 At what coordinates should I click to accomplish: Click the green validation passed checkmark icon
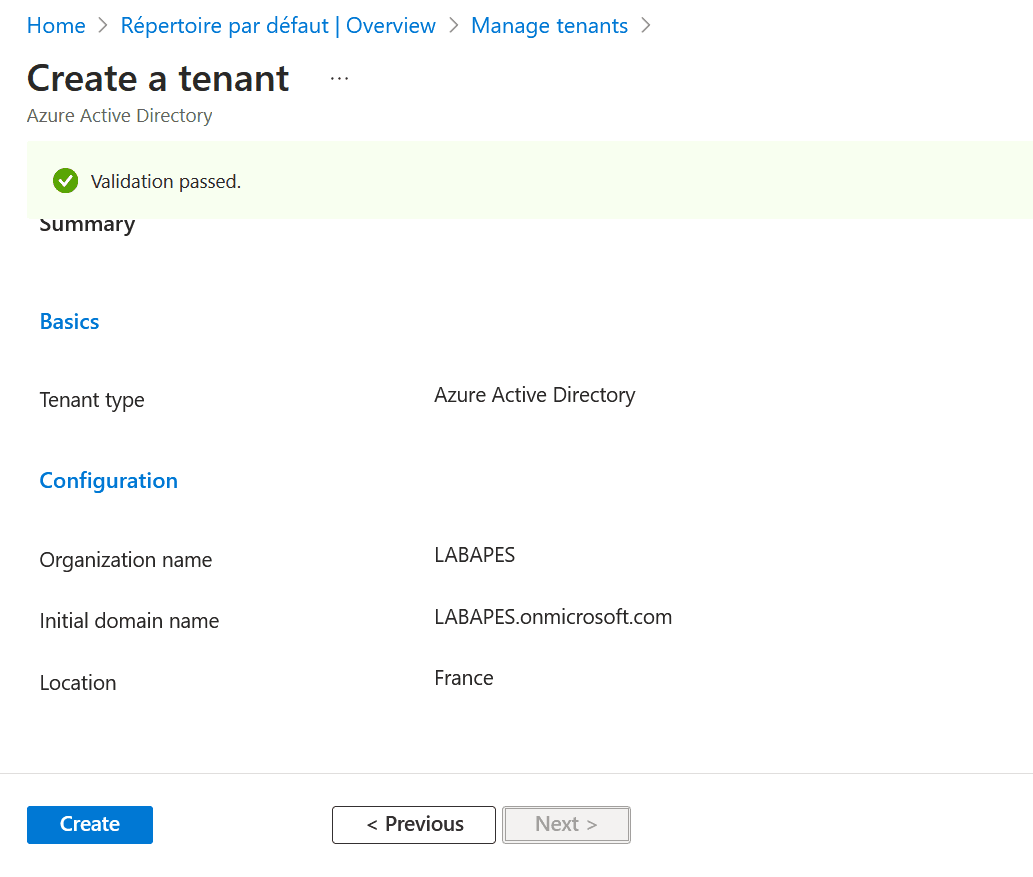(65, 181)
